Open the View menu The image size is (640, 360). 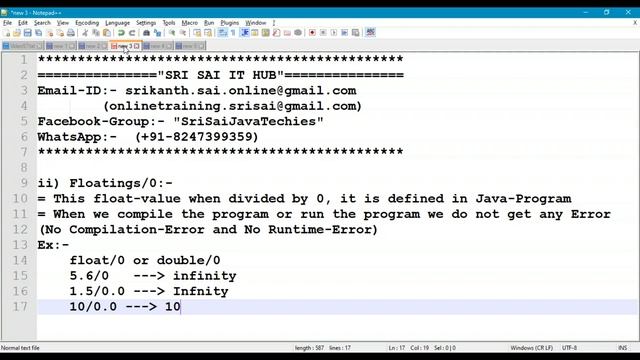(62, 23)
